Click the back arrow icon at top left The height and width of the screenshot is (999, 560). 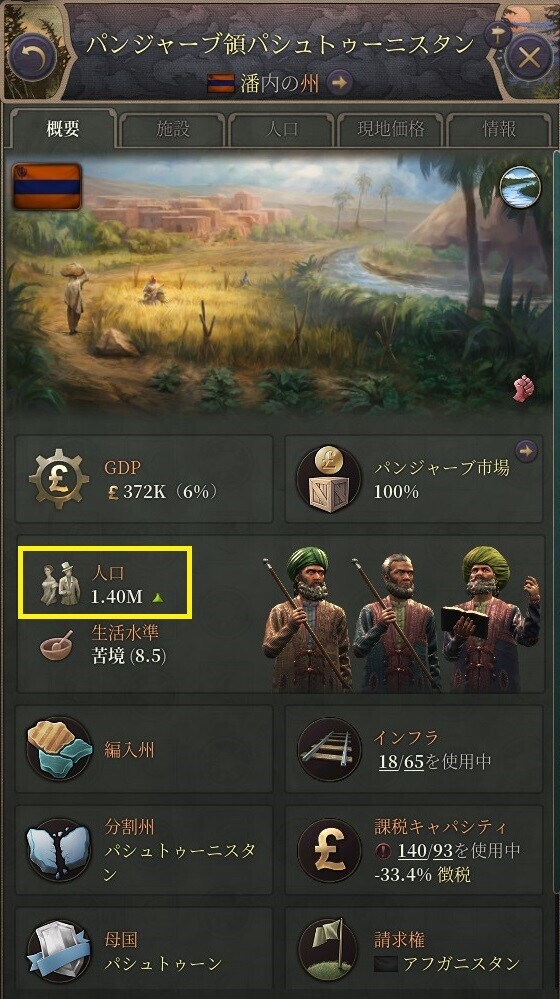click(33, 57)
